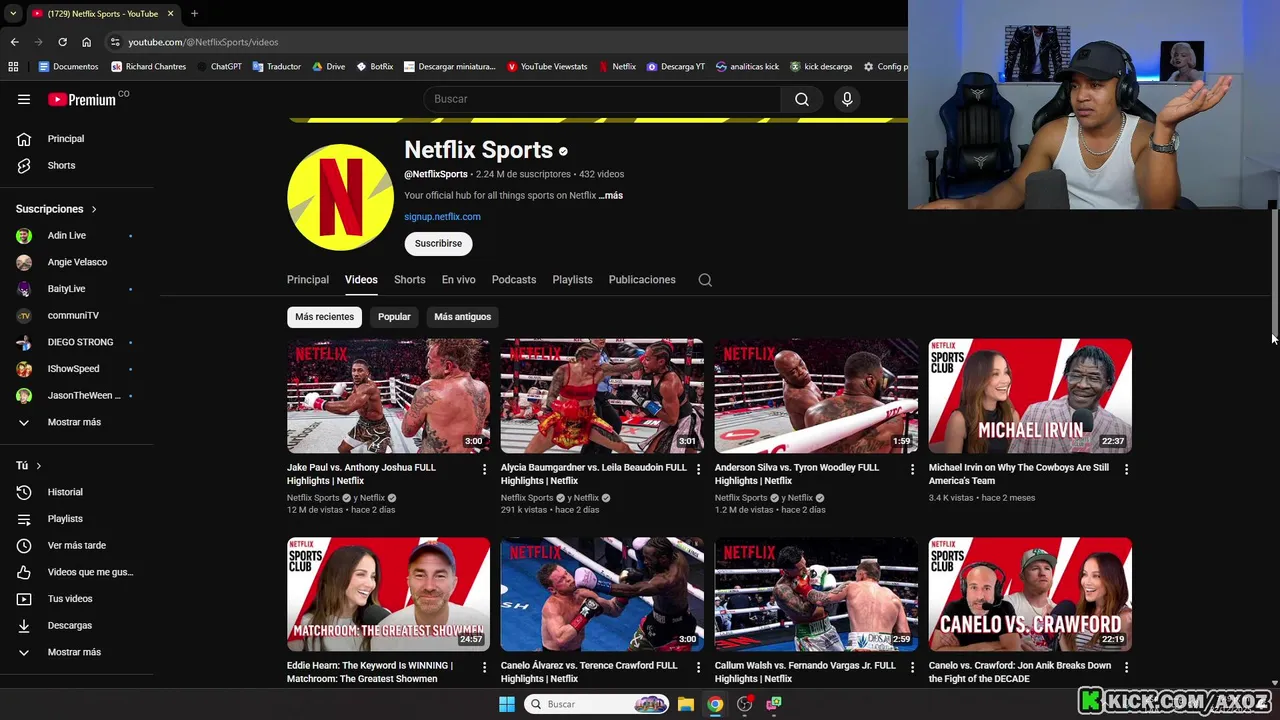Open ChatGPT bookmark
The width and height of the screenshot is (1280, 720).
(x=219, y=67)
